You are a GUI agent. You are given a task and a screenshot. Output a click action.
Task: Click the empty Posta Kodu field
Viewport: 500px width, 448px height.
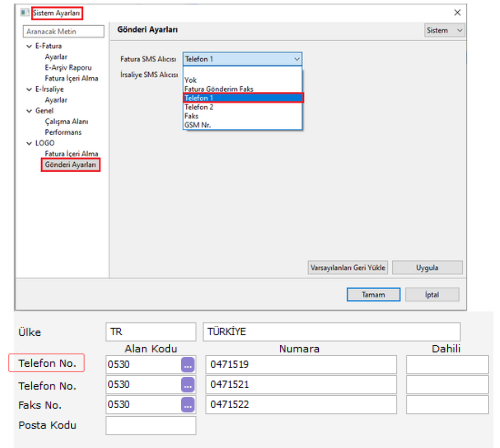(x=151, y=425)
